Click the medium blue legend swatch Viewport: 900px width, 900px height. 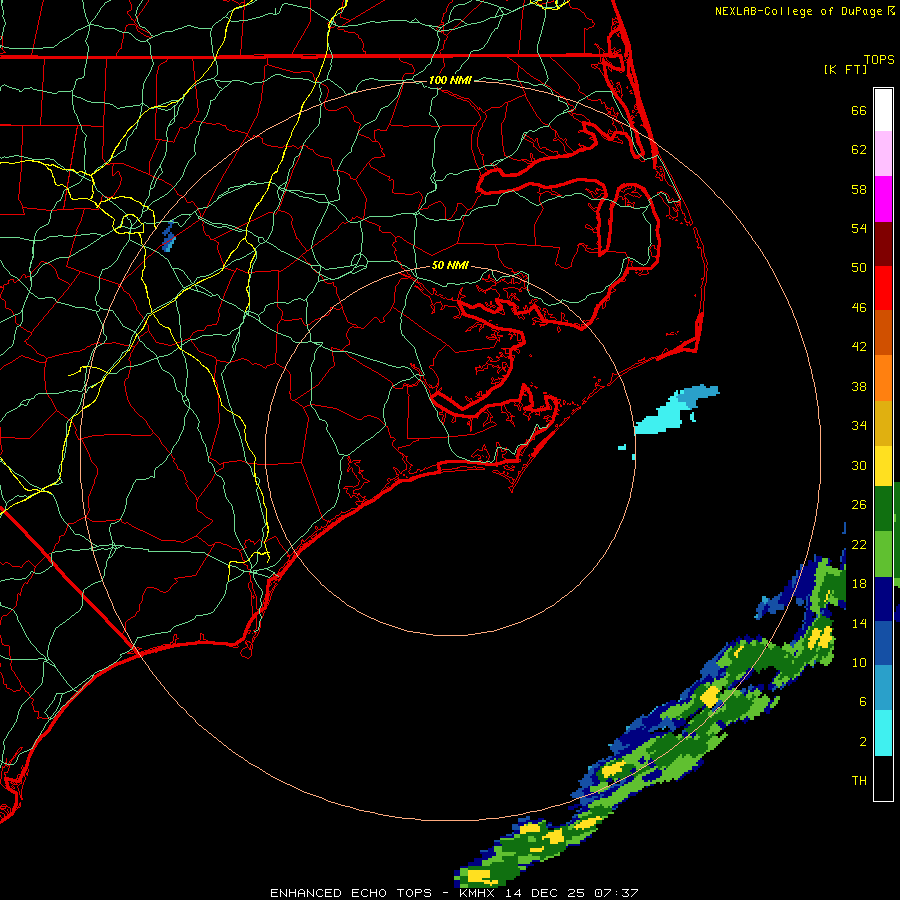tap(883, 643)
